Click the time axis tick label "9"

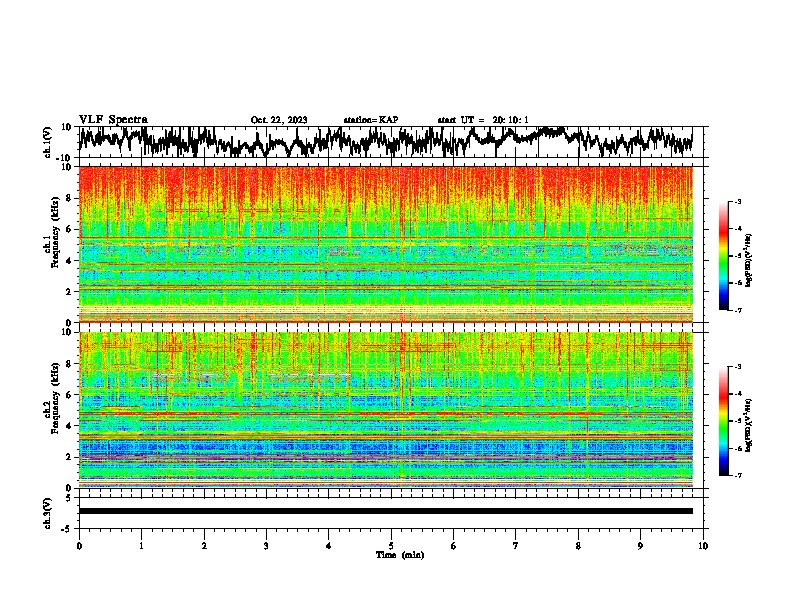pos(640,546)
